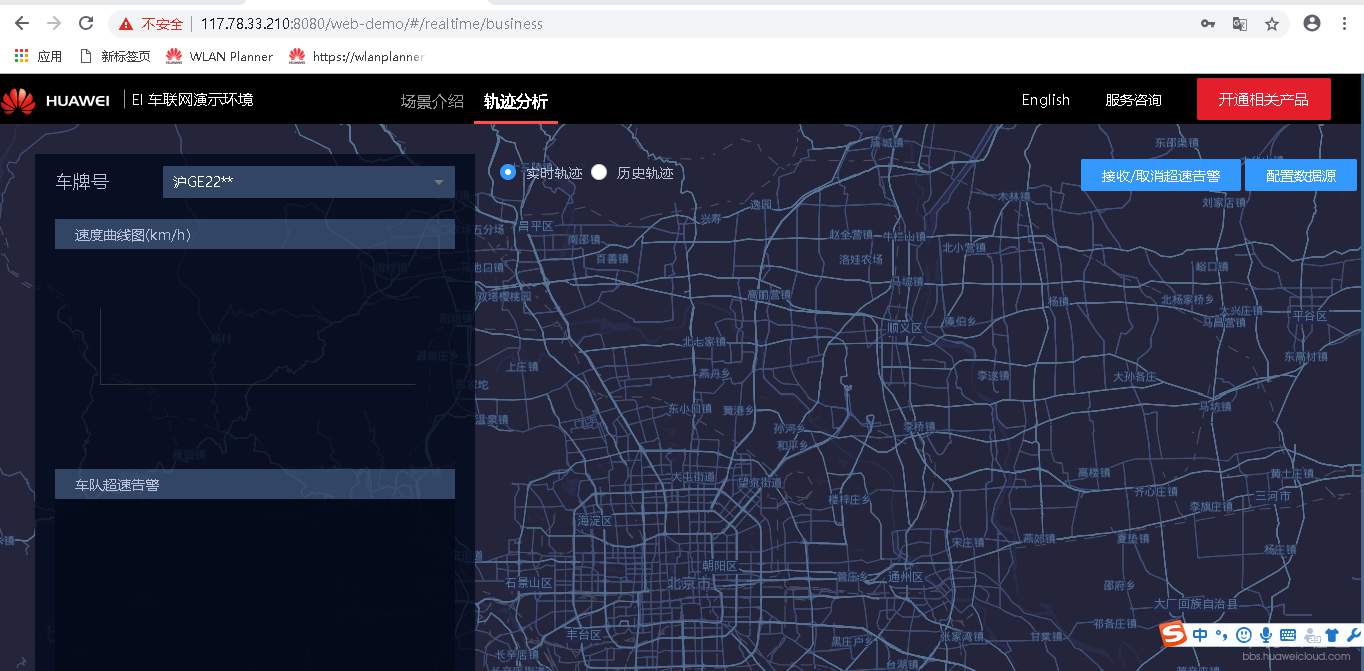Image resolution: width=1364 pixels, height=671 pixels.
Task: Open the WLAN Planner bookmark
Action: coord(219,56)
